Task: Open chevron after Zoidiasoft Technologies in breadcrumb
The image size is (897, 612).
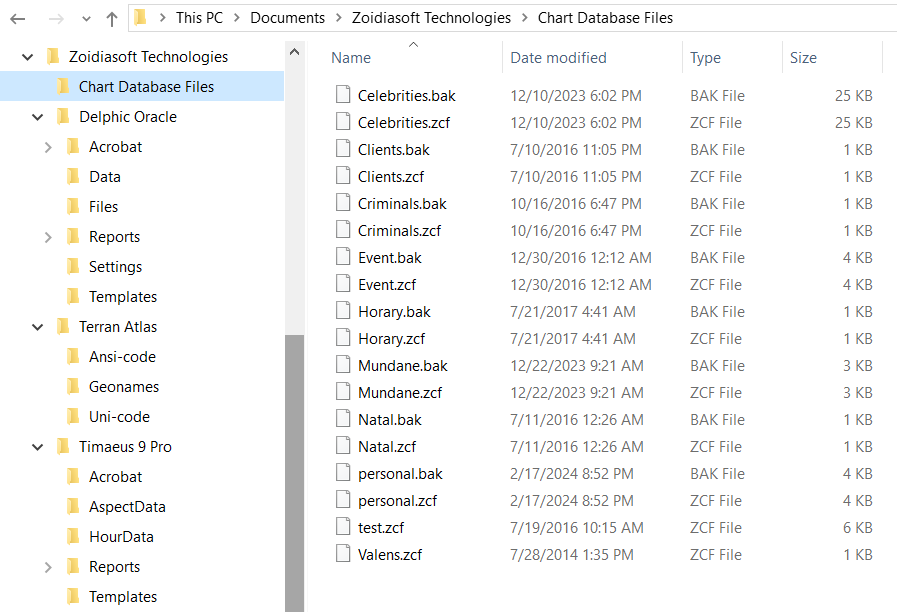Action: (x=525, y=18)
